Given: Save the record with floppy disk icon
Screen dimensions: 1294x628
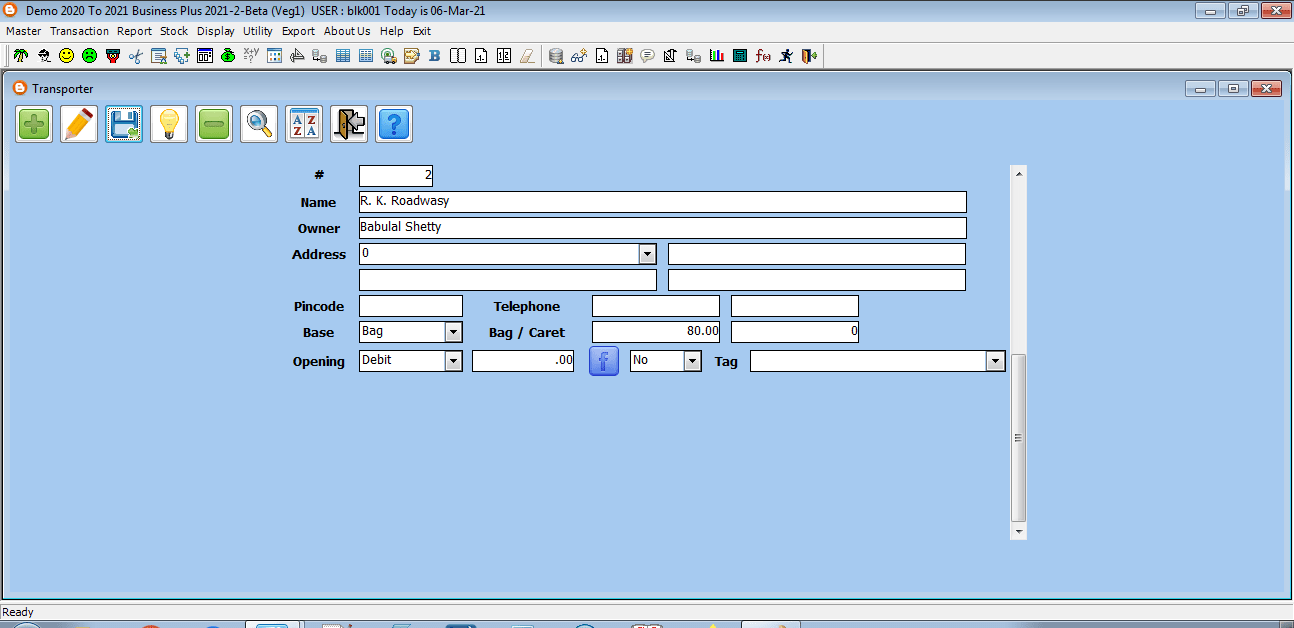Looking at the screenshot, I should point(124,125).
